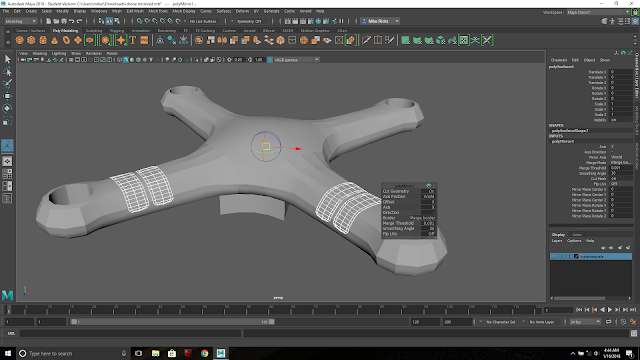Activate the Paint Selection tool
This screenshot has height=360, width=640.
click(7, 84)
